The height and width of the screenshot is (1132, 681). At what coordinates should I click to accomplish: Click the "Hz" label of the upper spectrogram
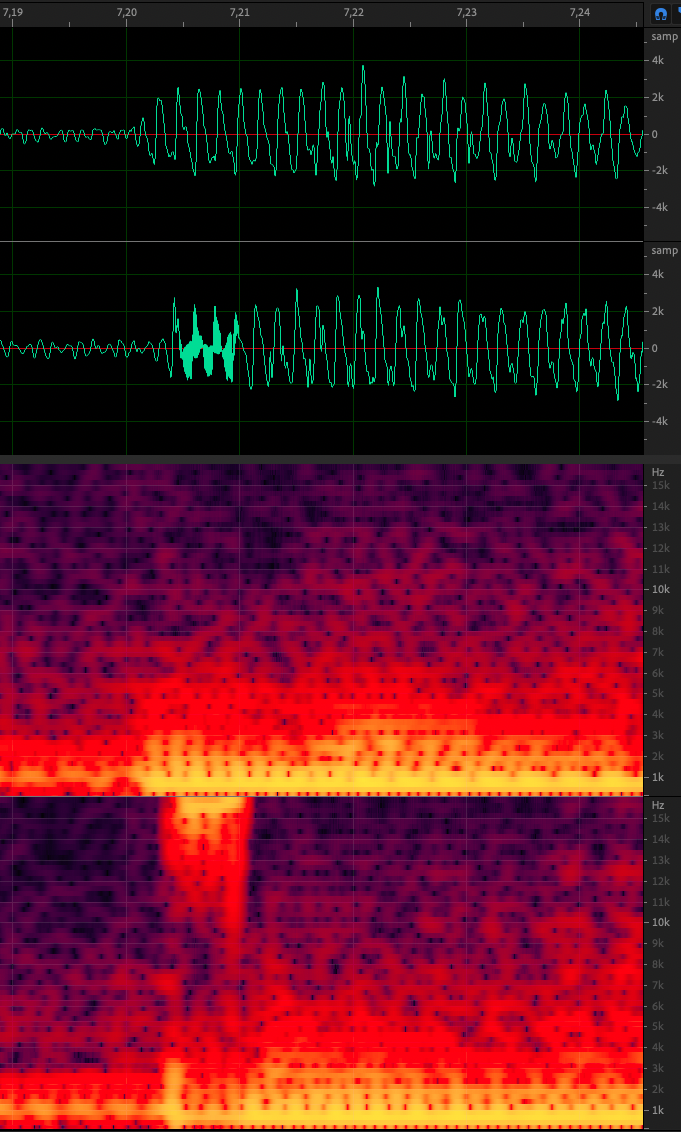(658, 470)
